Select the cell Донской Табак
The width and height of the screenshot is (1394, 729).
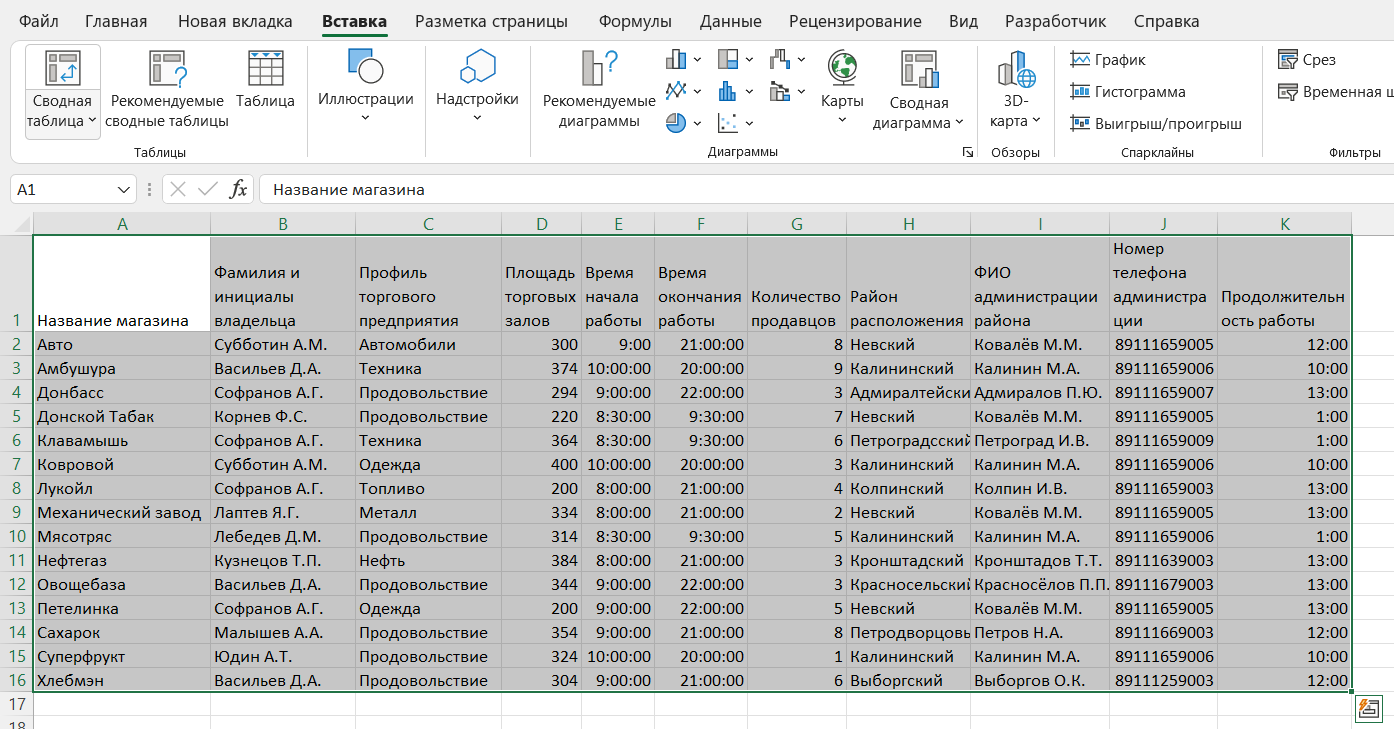tap(122, 416)
